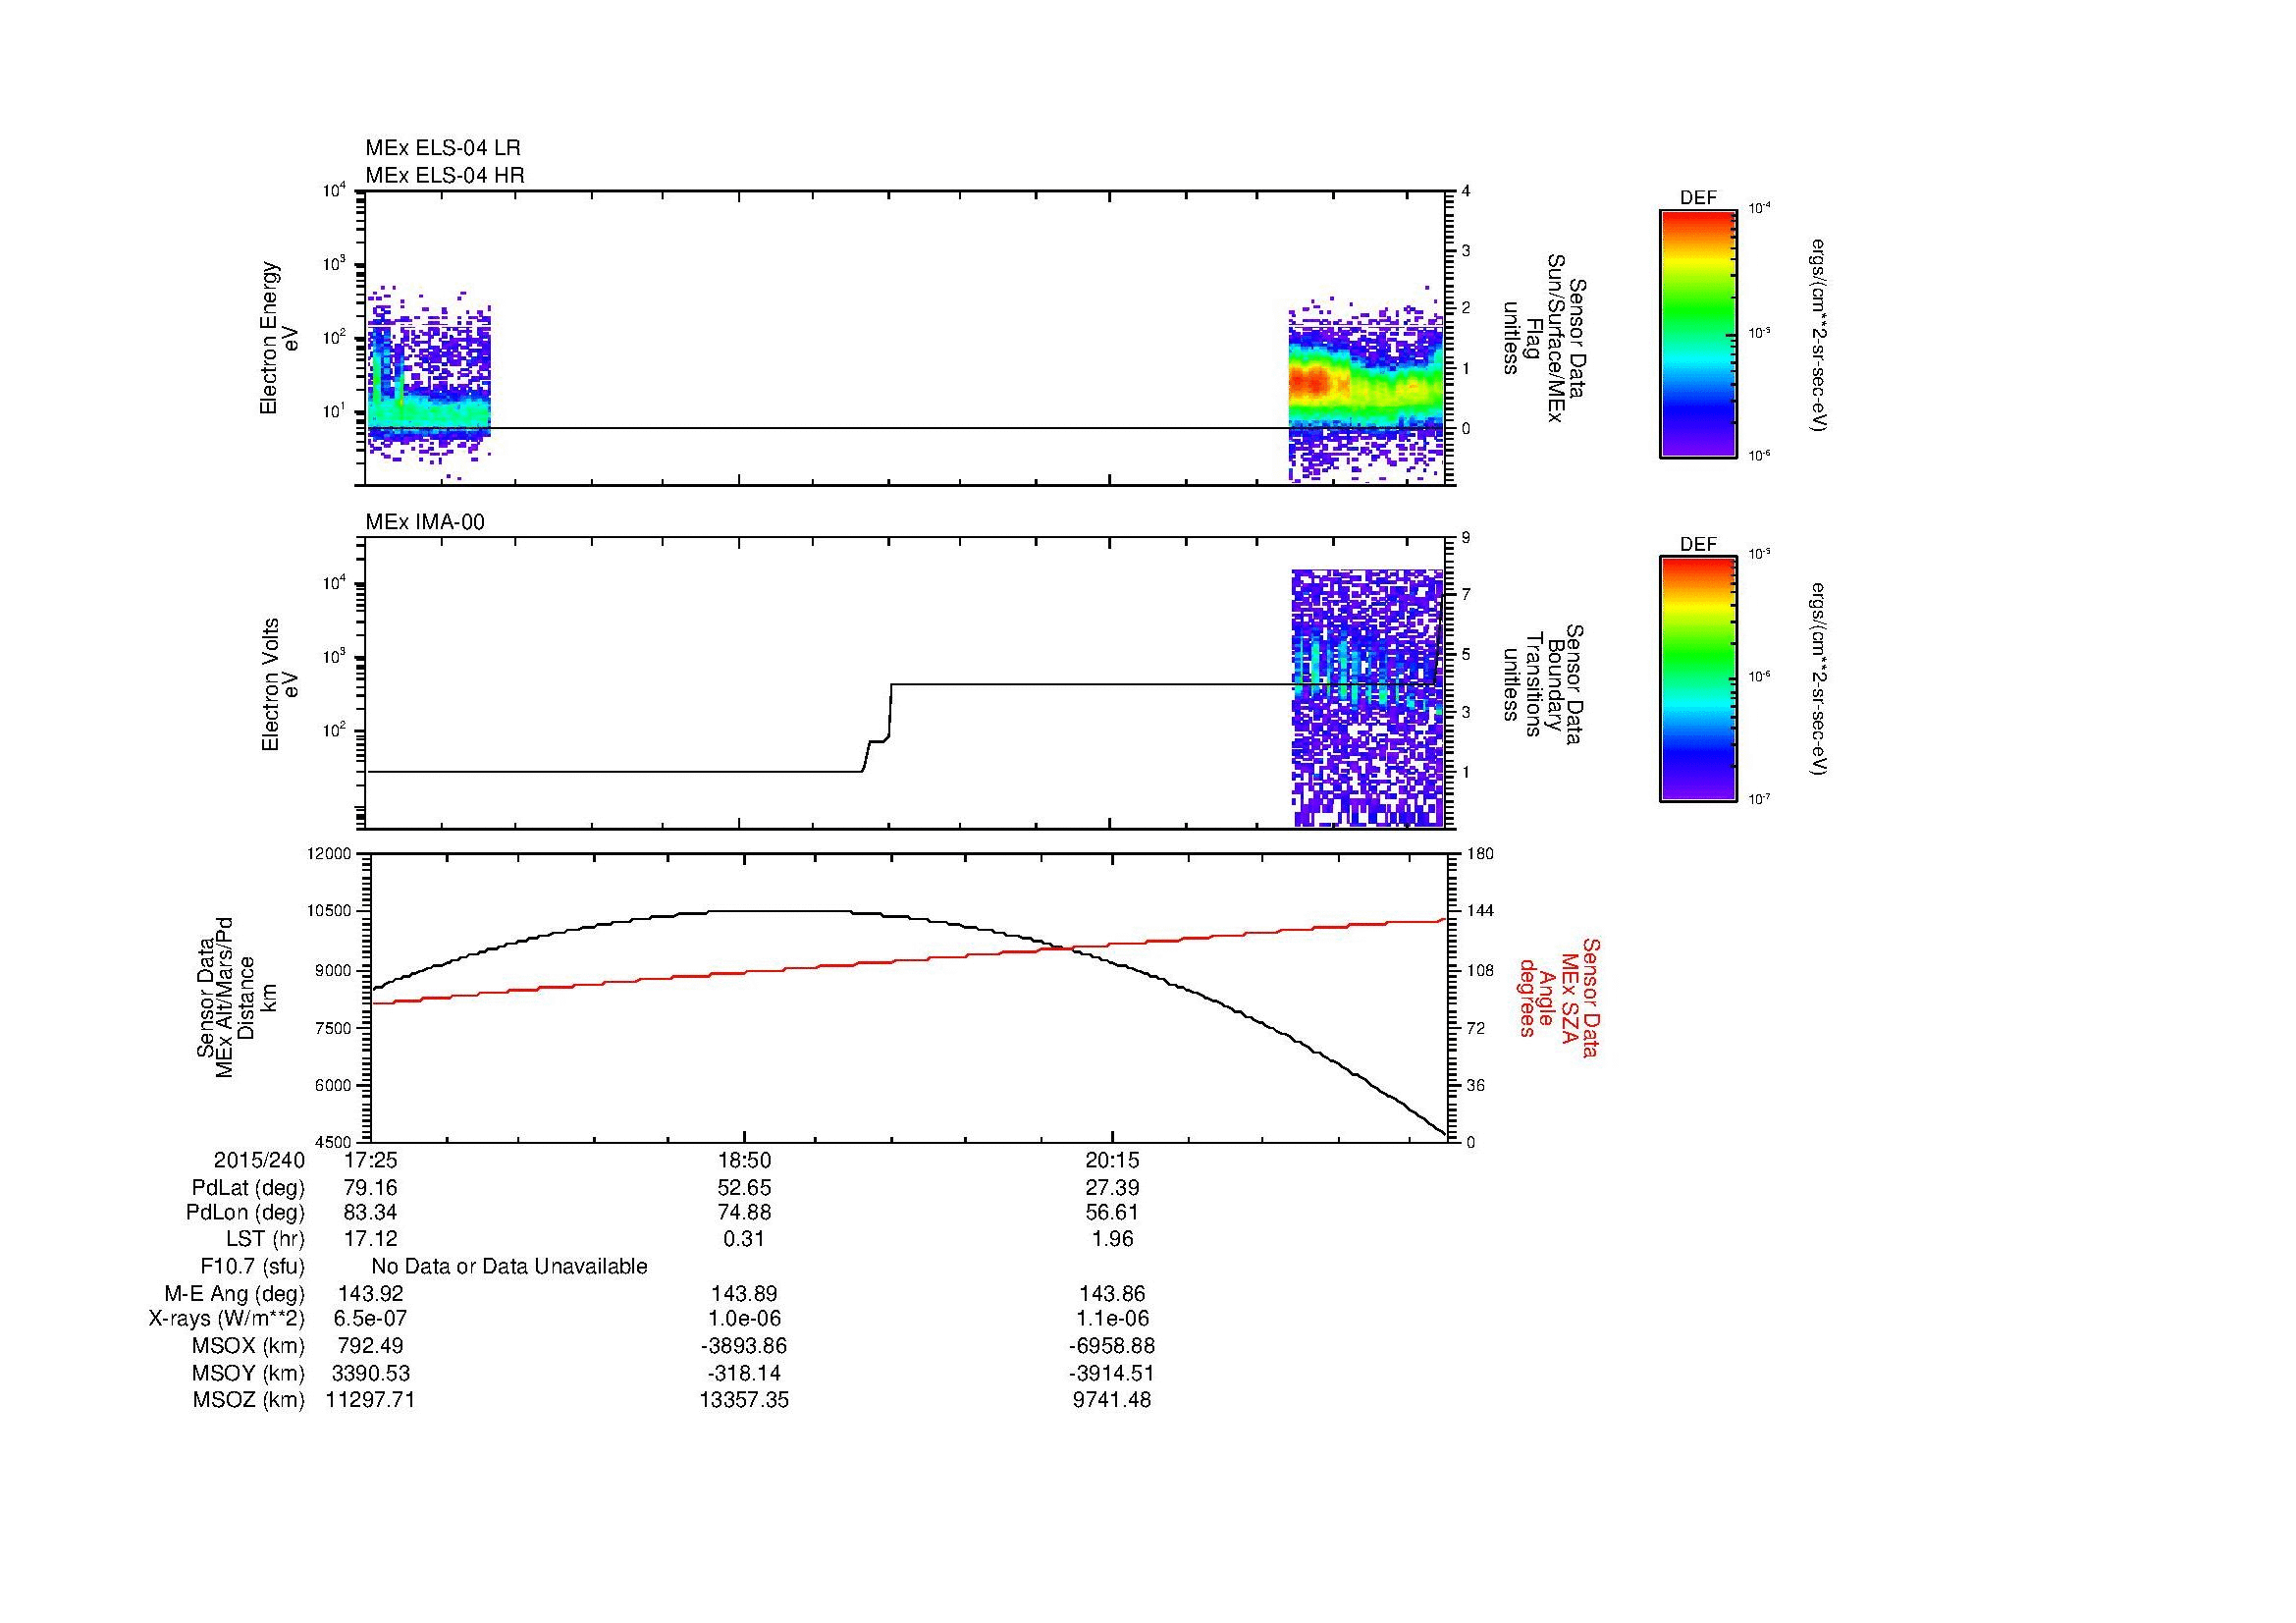Image resolution: width=2296 pixels, height=1623 pixels.
Task: Click the '18:50' time tick label
Action: (x=744, y=1161)
